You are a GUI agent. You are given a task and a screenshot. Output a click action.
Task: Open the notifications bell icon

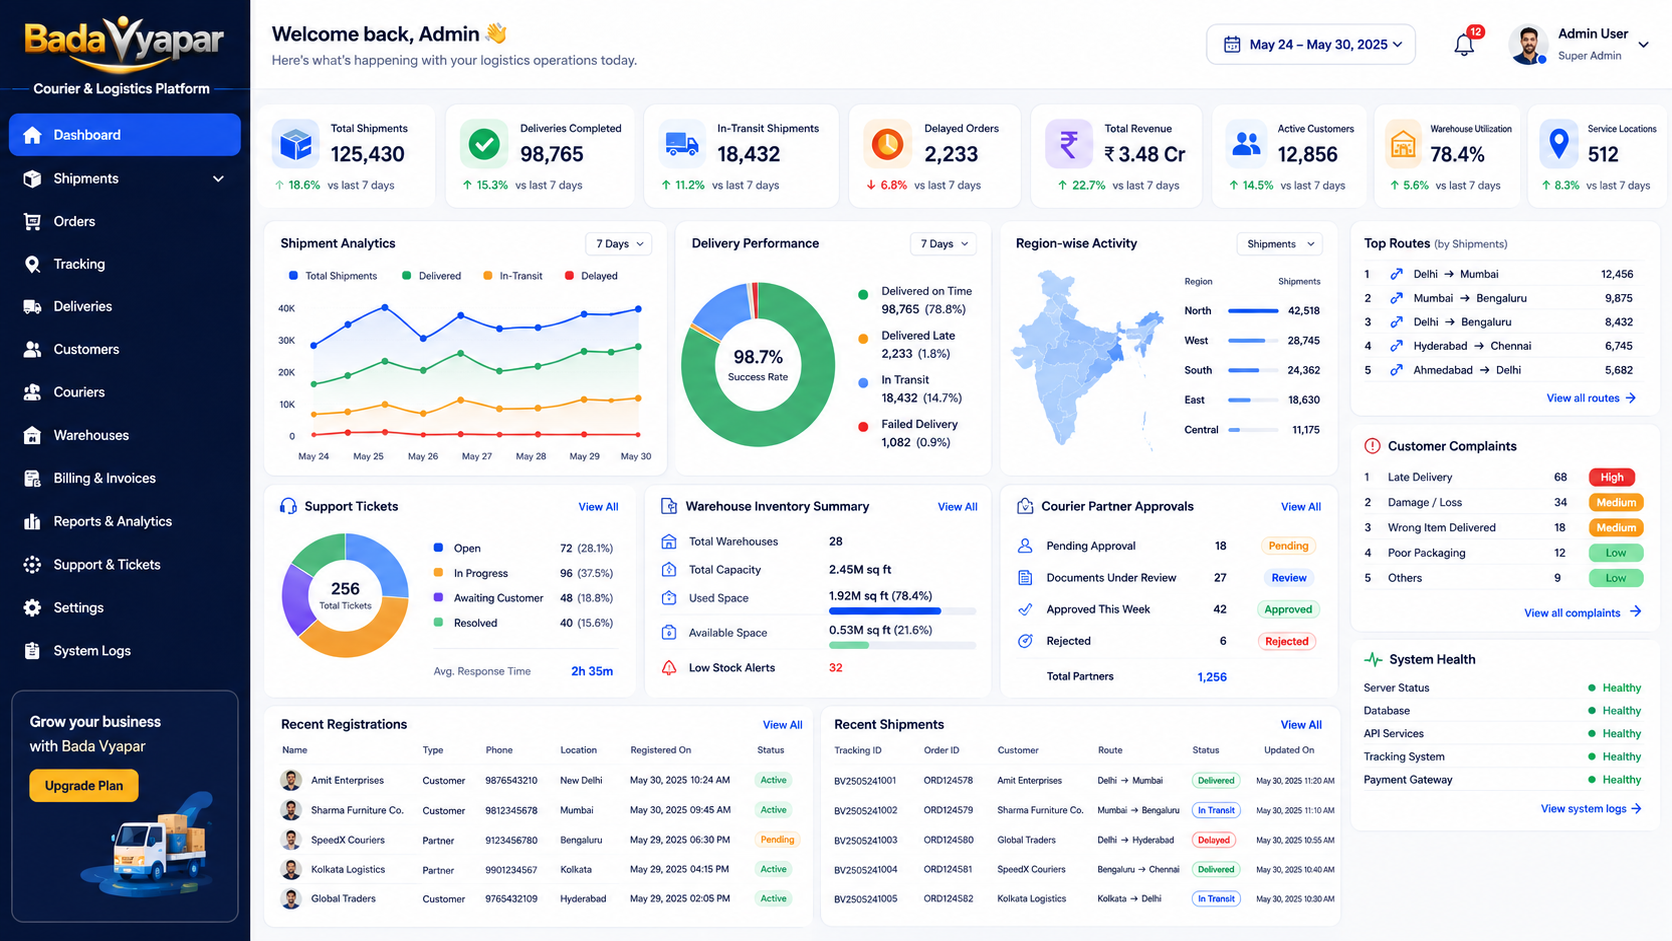(1464, 44)
